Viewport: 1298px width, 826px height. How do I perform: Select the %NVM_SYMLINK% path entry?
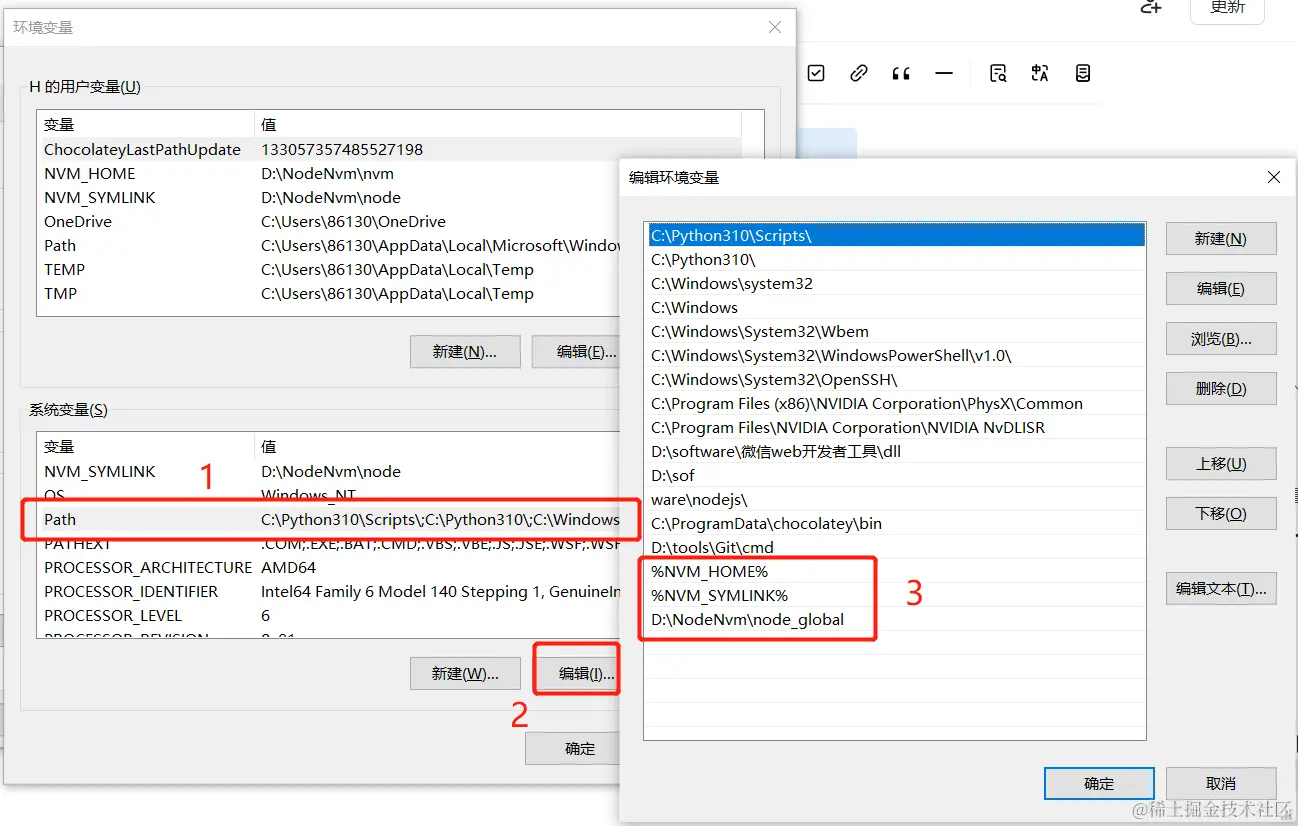895,595
